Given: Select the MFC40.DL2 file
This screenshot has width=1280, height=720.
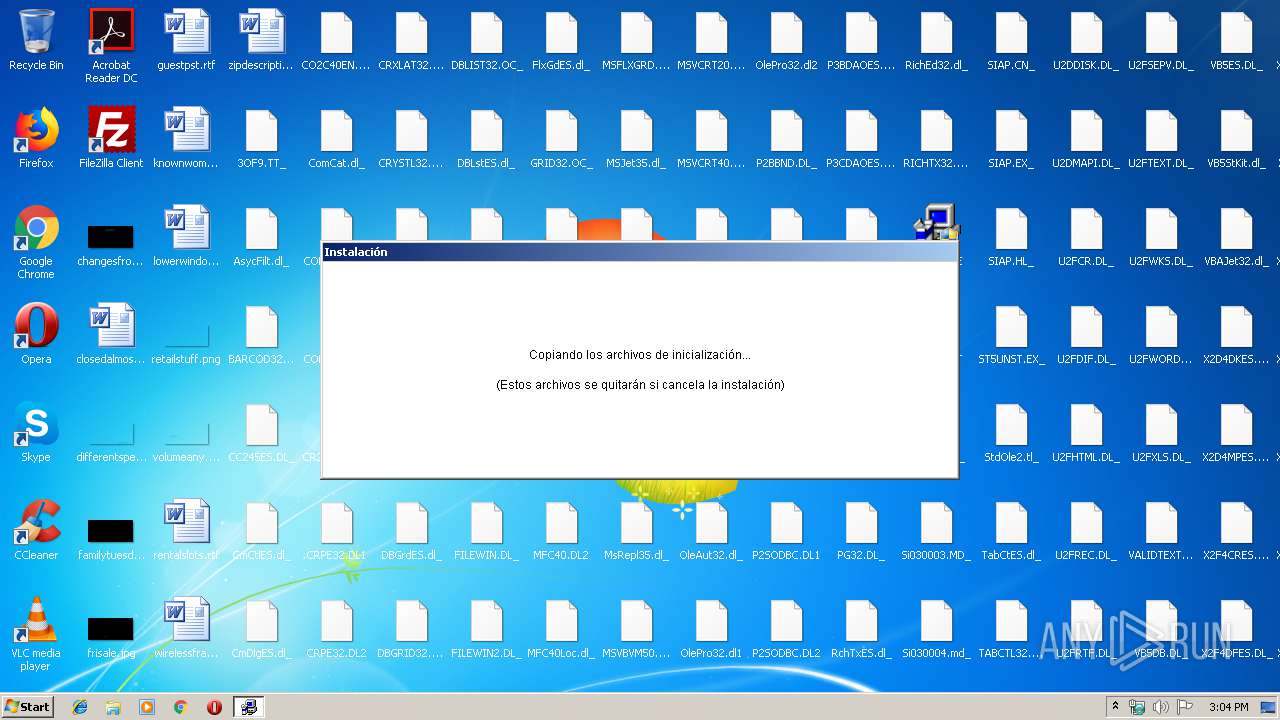Looking at the screenshot, I should [x=561, y=530].
